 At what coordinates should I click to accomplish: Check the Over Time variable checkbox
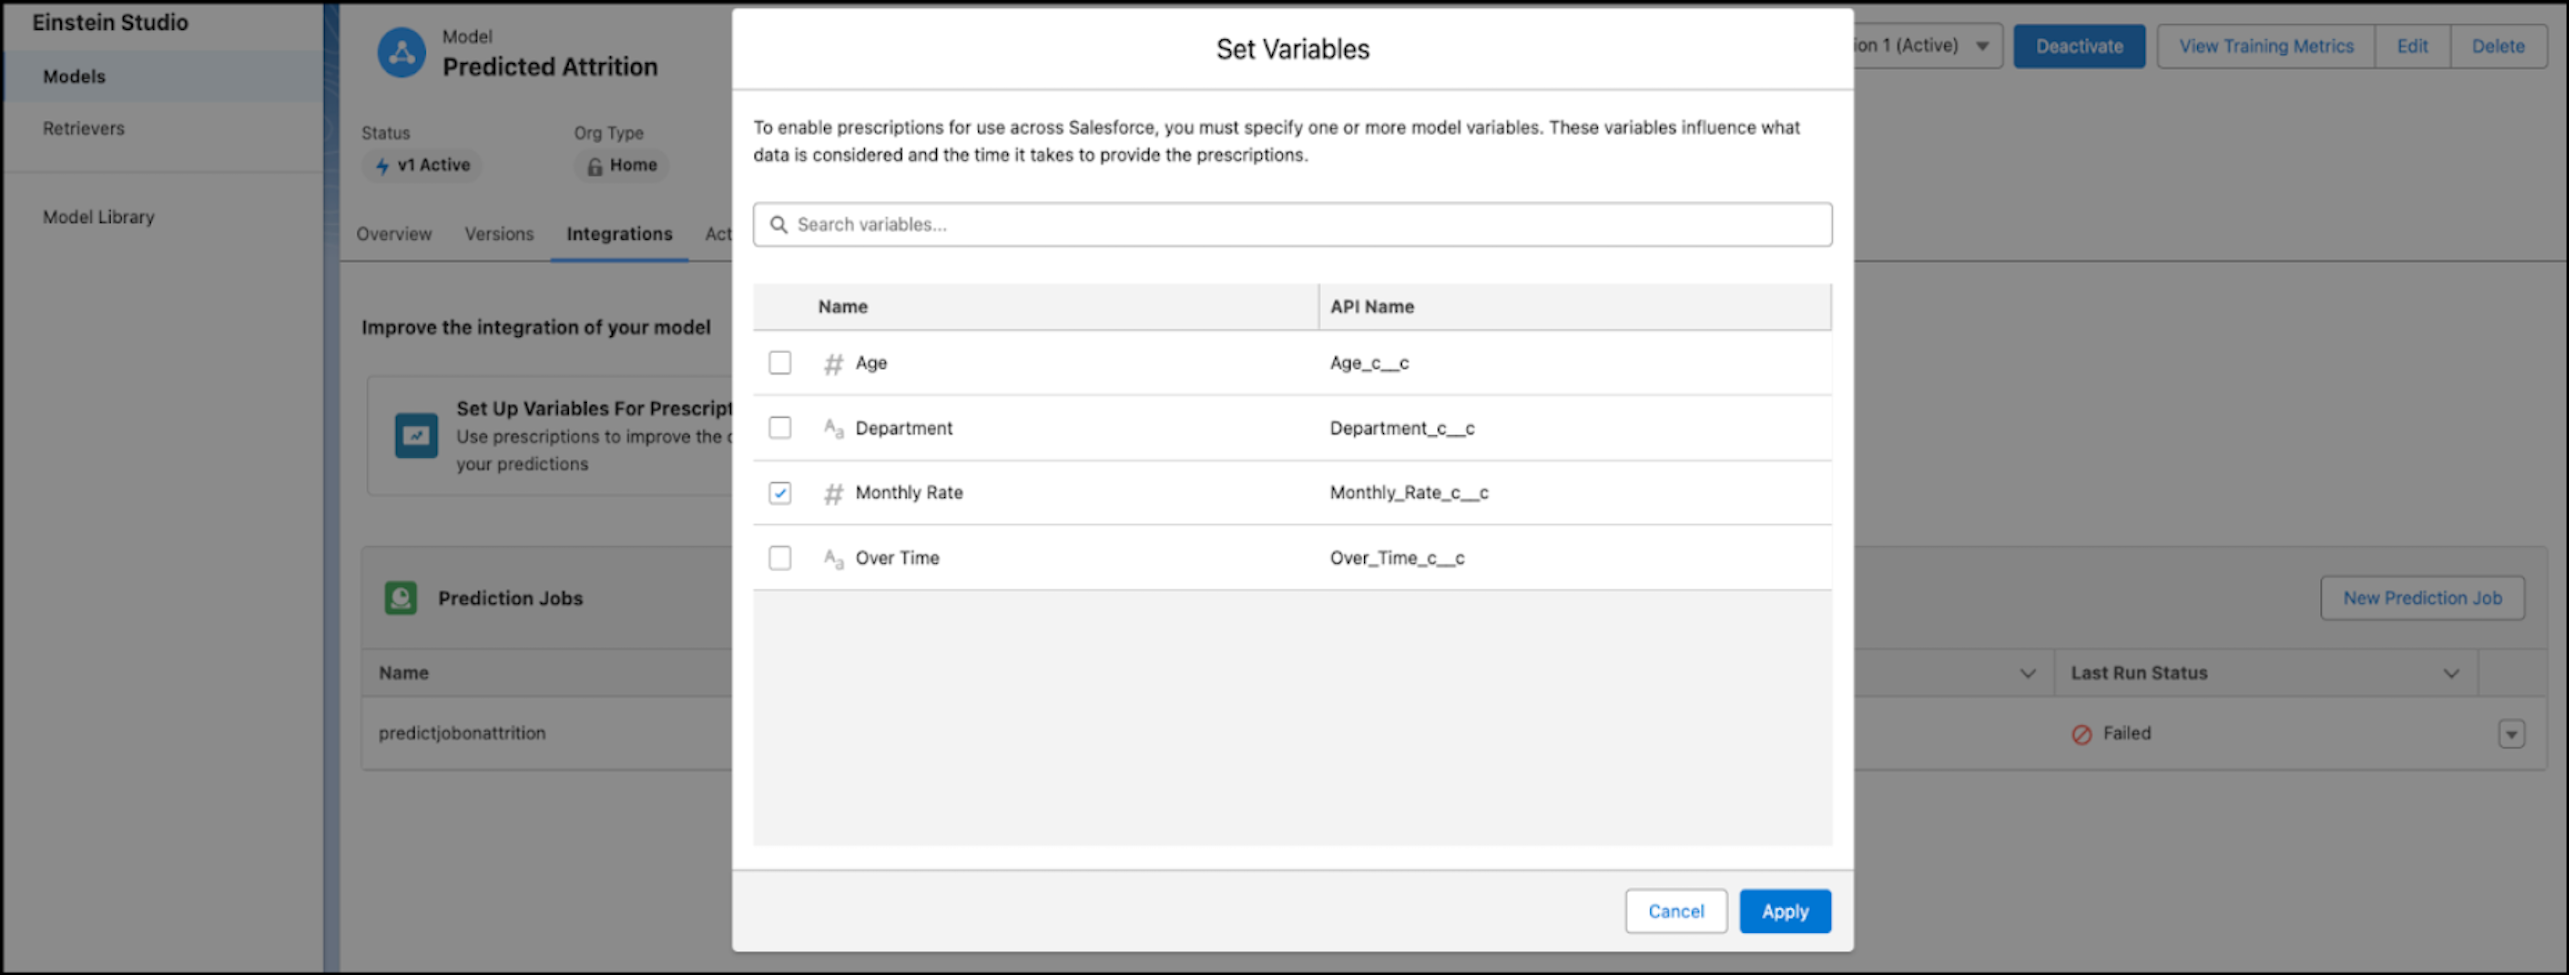[780, 557]
